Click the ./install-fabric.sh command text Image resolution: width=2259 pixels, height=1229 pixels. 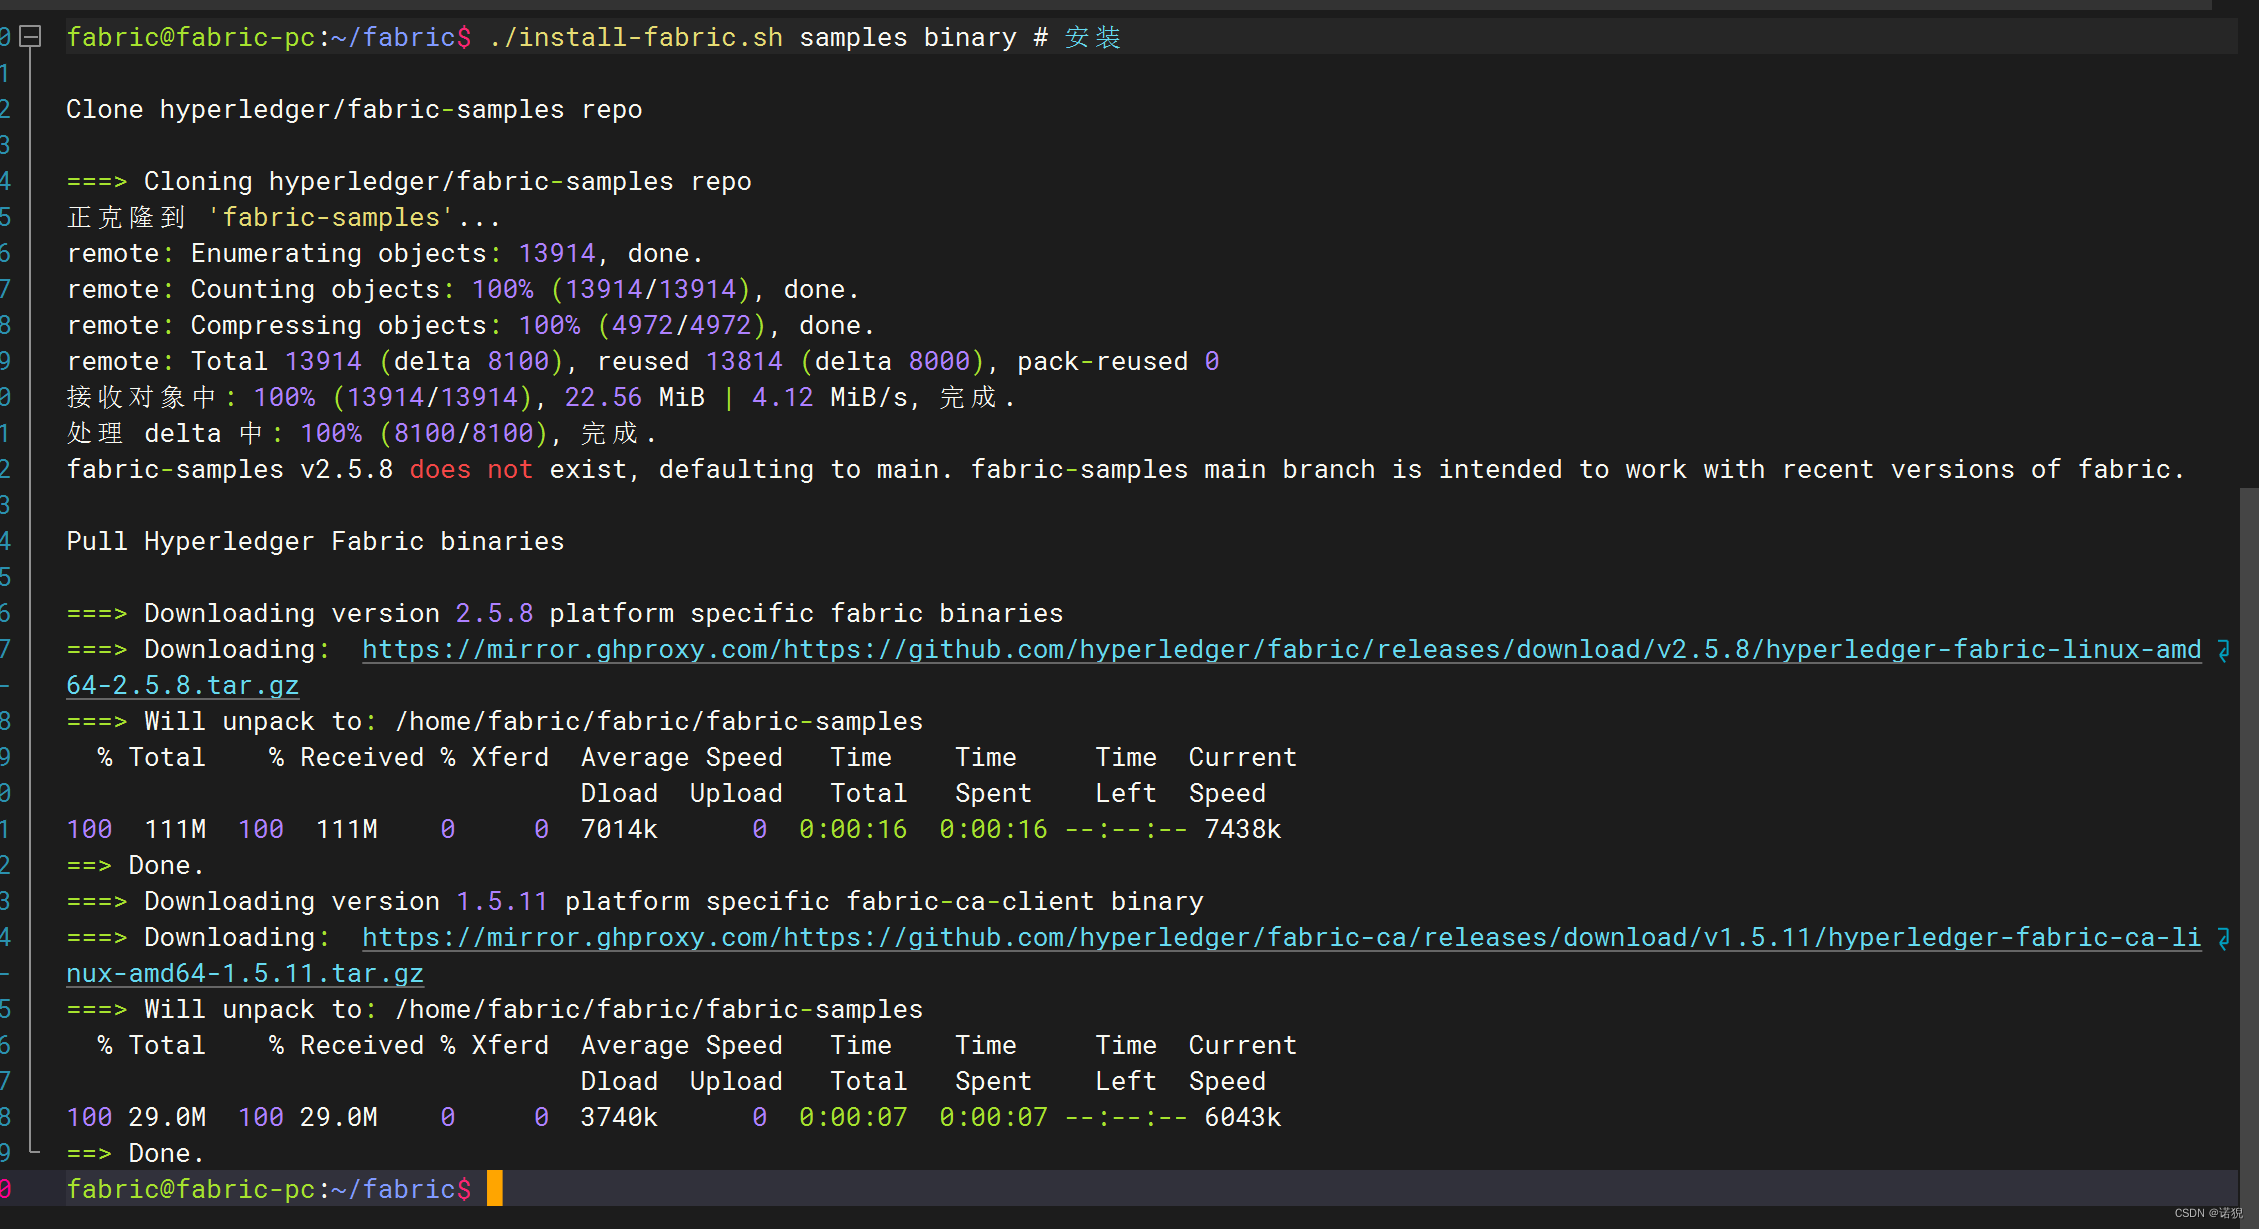click(636, 38)
